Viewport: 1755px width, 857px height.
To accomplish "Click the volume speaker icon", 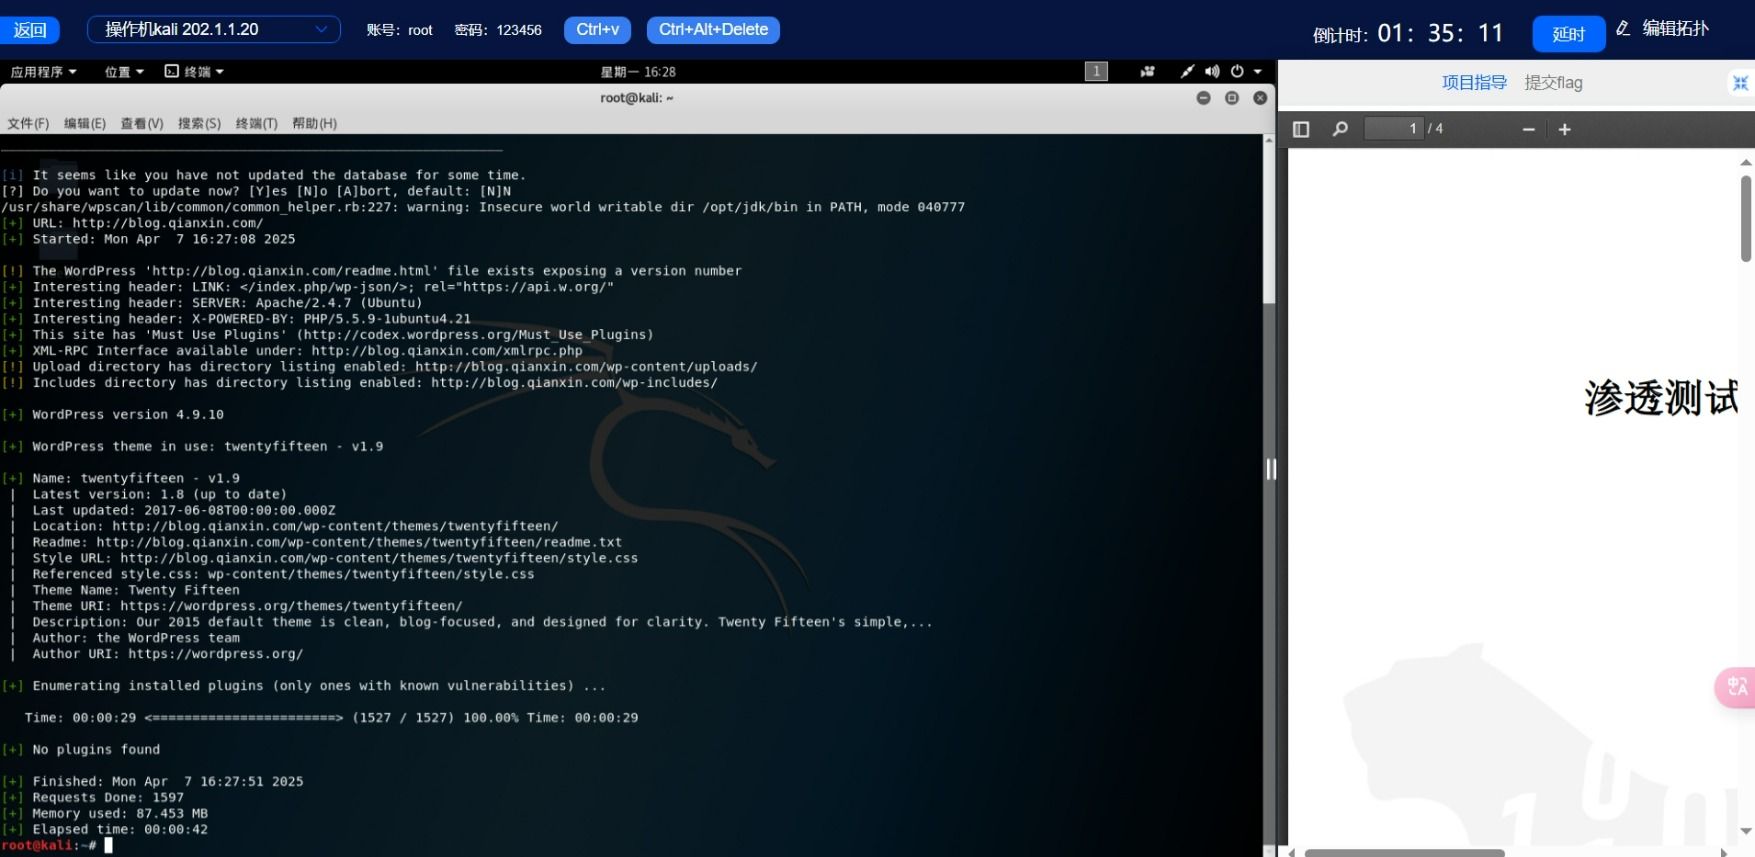I will tap(1212, 71).
